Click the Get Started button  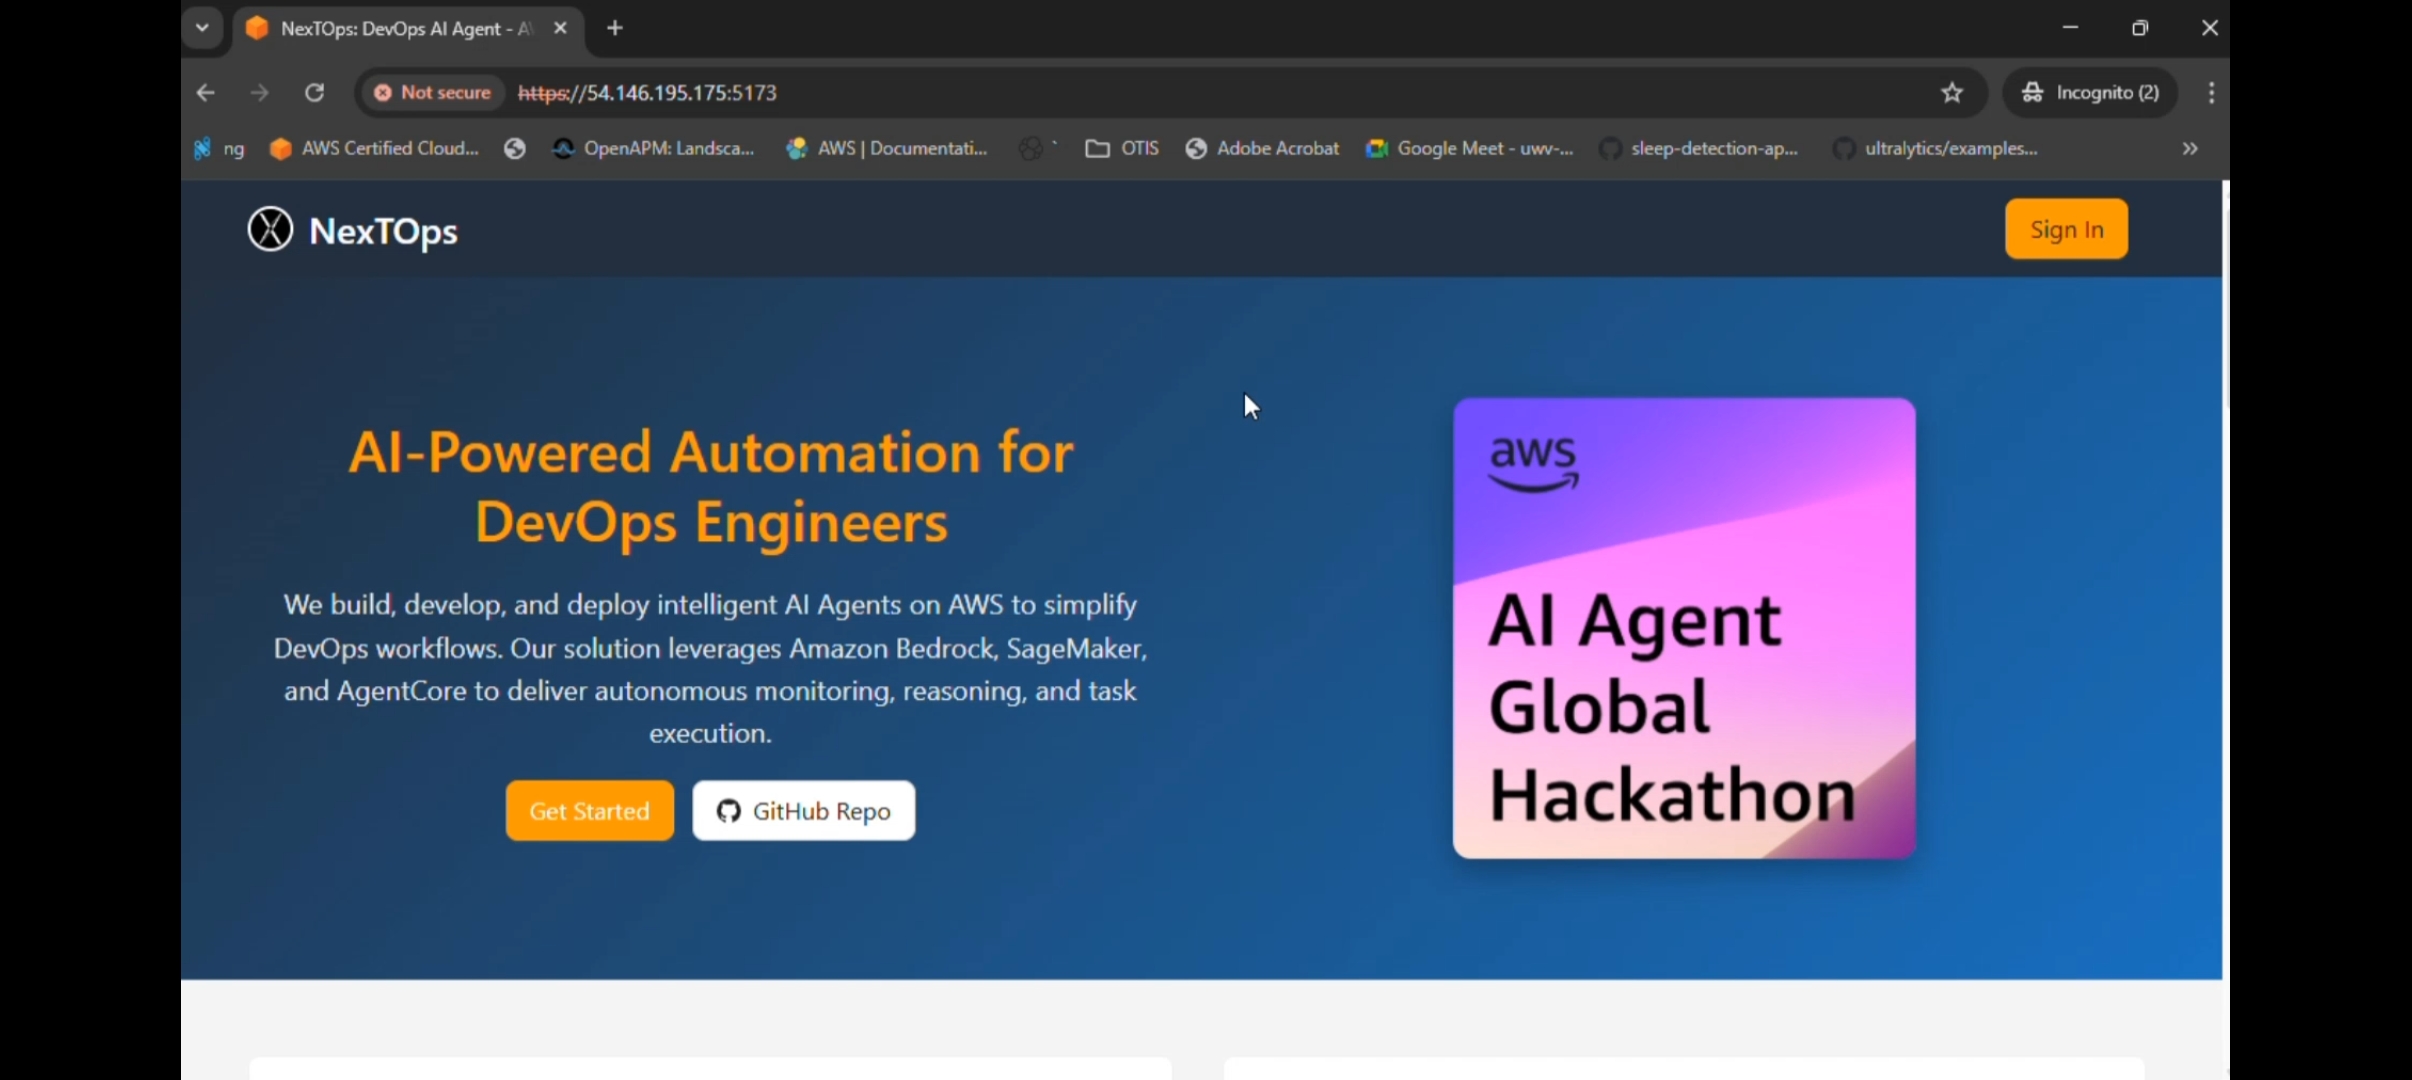pyautogui.click(x=589, y=811)
